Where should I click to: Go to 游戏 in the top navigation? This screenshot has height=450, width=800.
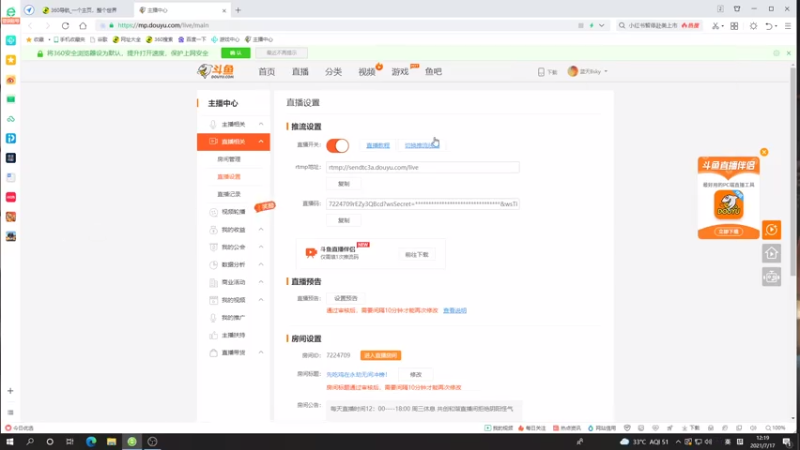(400, 72)
